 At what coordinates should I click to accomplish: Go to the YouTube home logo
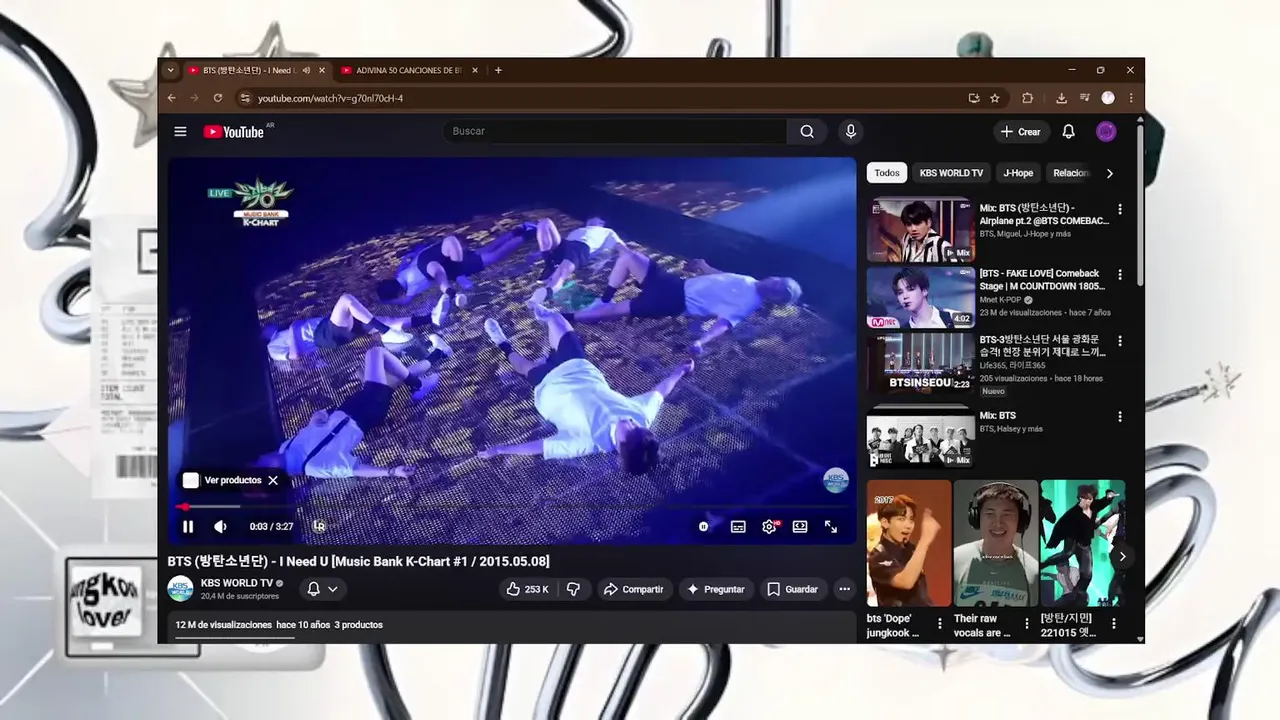[x=234, y=132]
